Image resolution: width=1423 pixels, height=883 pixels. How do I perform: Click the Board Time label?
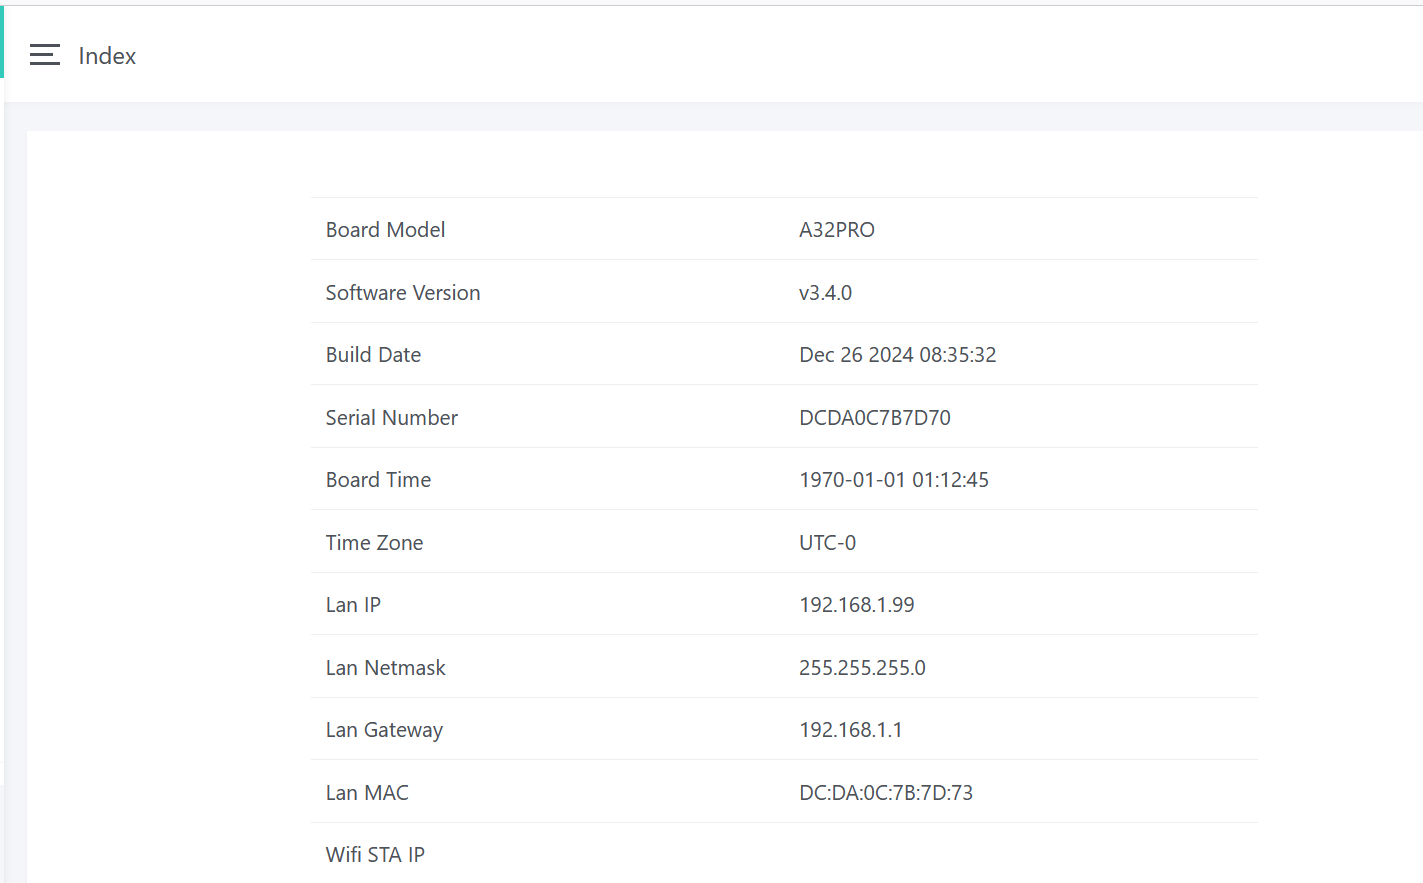coord(378,480)
